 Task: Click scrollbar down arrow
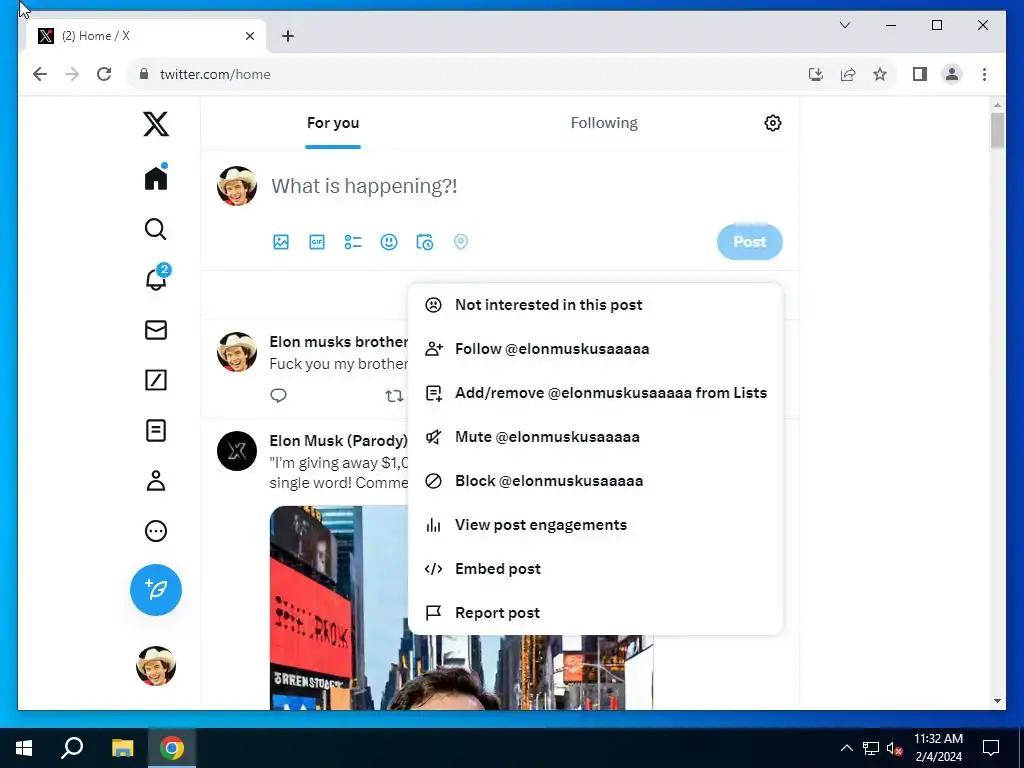coord(997,701)
